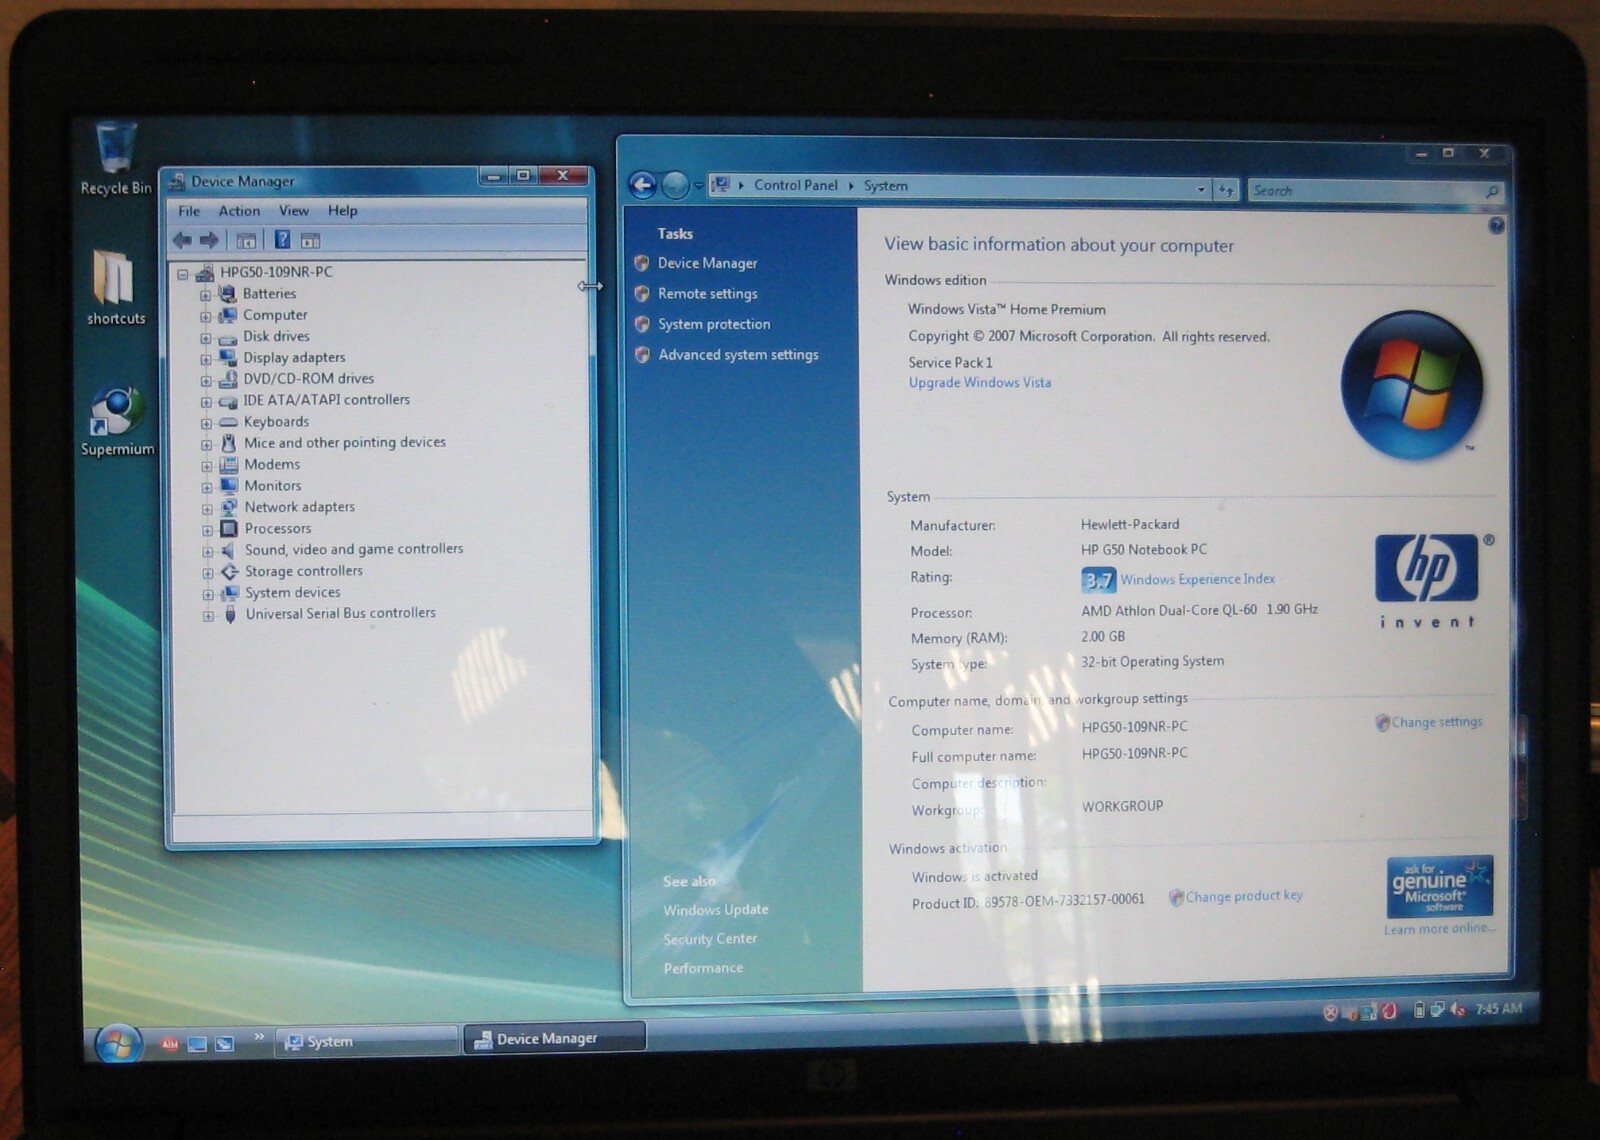Open the File menu in Device Manager
1600x1140 pixels.
point(189,211)
